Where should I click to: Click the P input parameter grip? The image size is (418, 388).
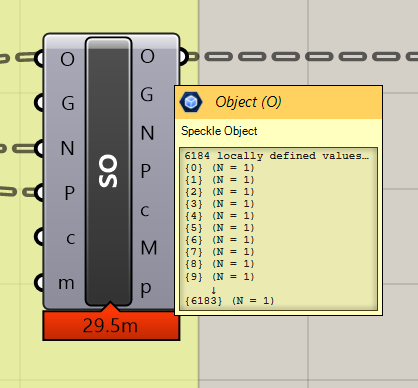coord(39,192)
